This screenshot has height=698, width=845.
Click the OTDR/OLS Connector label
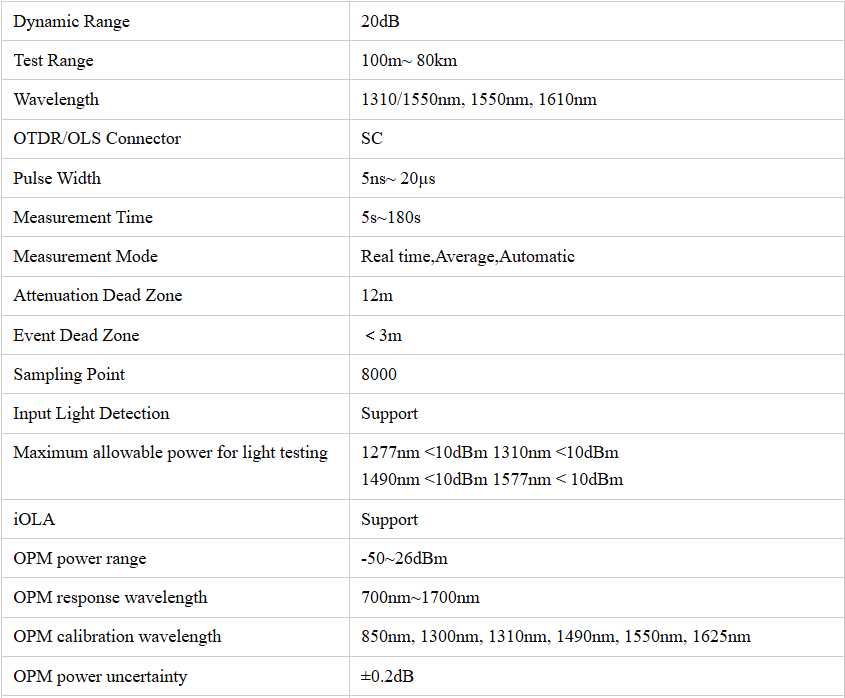(97, 138)
